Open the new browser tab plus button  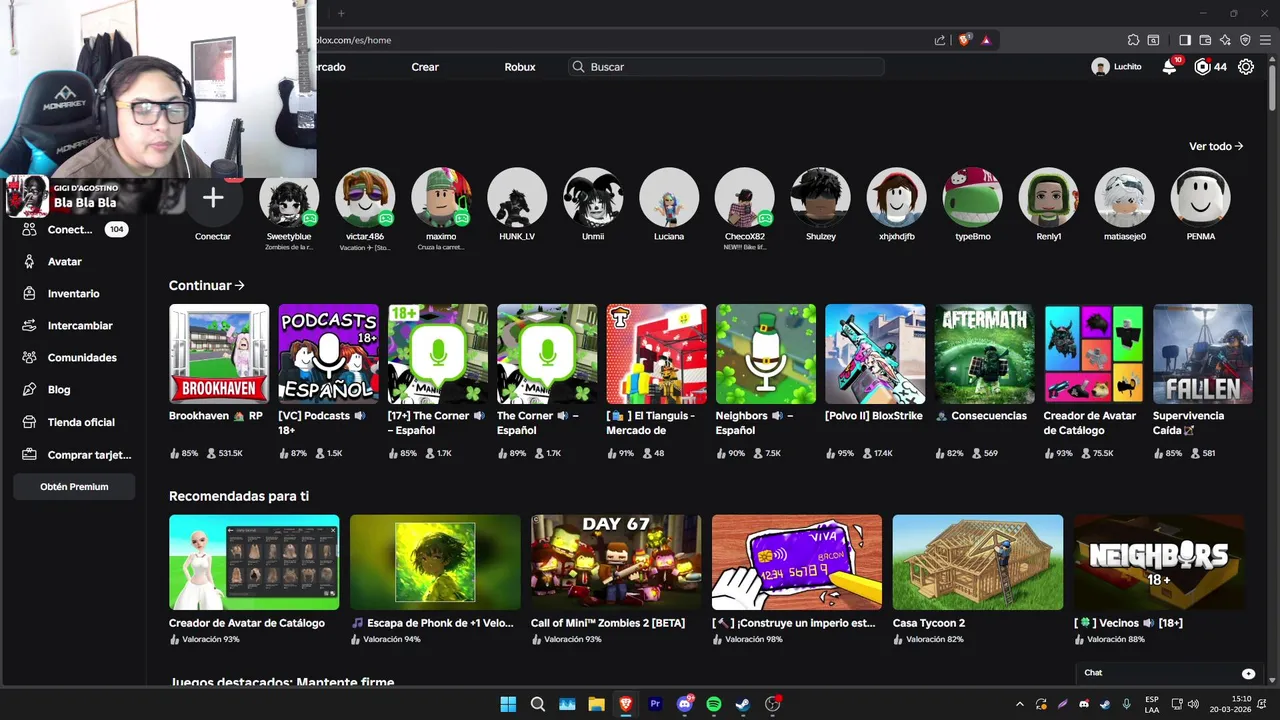340,13
